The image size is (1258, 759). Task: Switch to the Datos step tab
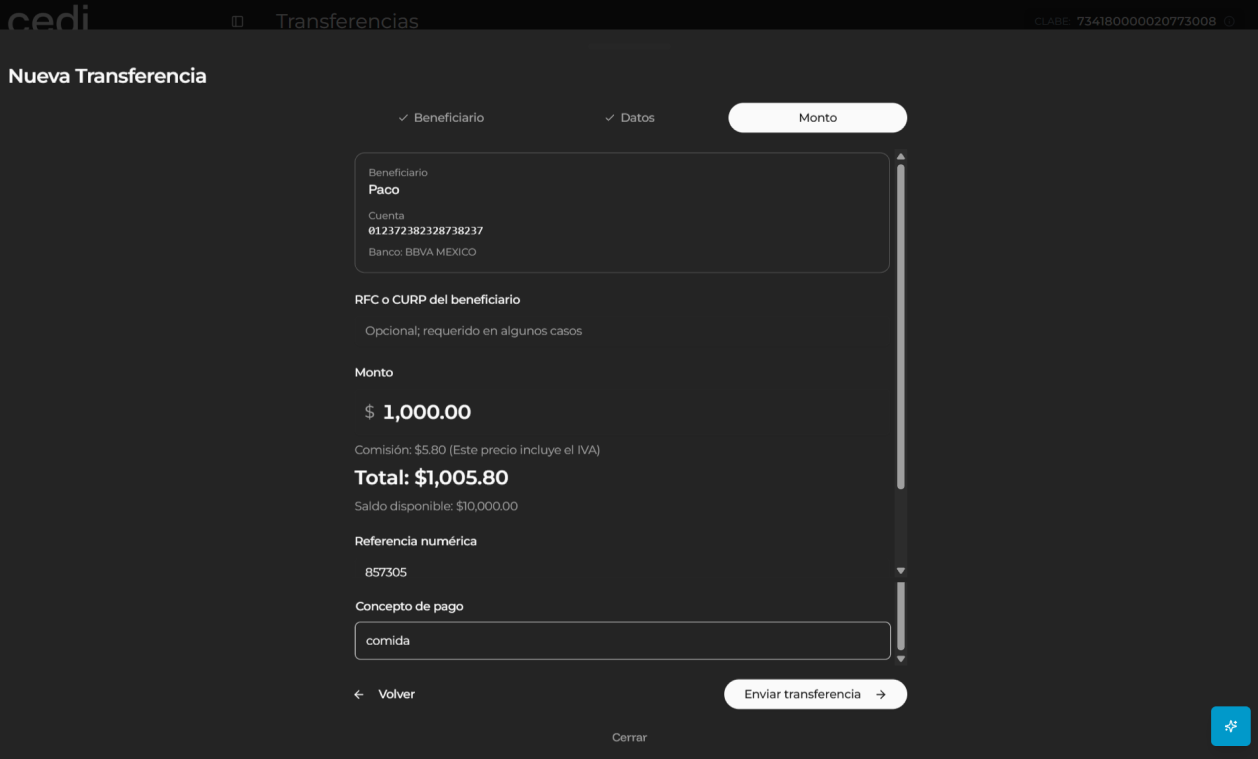[630, 118]
